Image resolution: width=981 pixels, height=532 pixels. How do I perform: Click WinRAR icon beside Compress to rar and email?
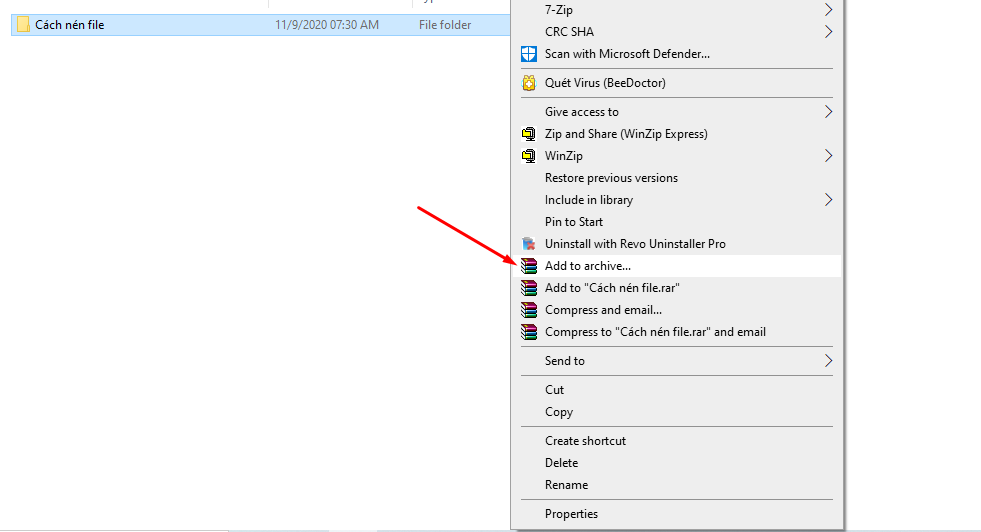[529, 332]
